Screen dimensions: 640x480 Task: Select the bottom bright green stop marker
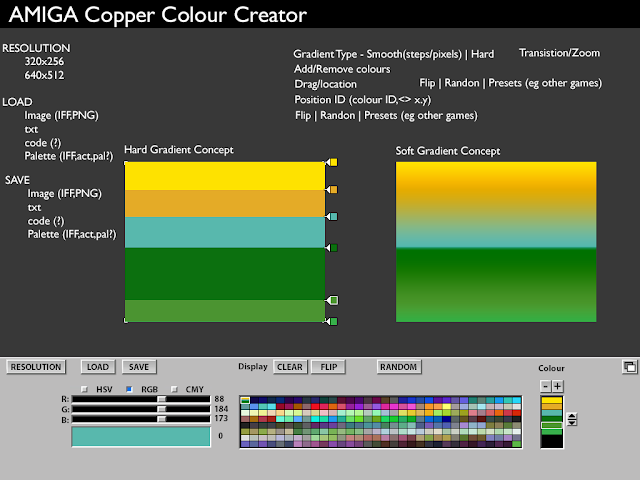coord(333,322)
